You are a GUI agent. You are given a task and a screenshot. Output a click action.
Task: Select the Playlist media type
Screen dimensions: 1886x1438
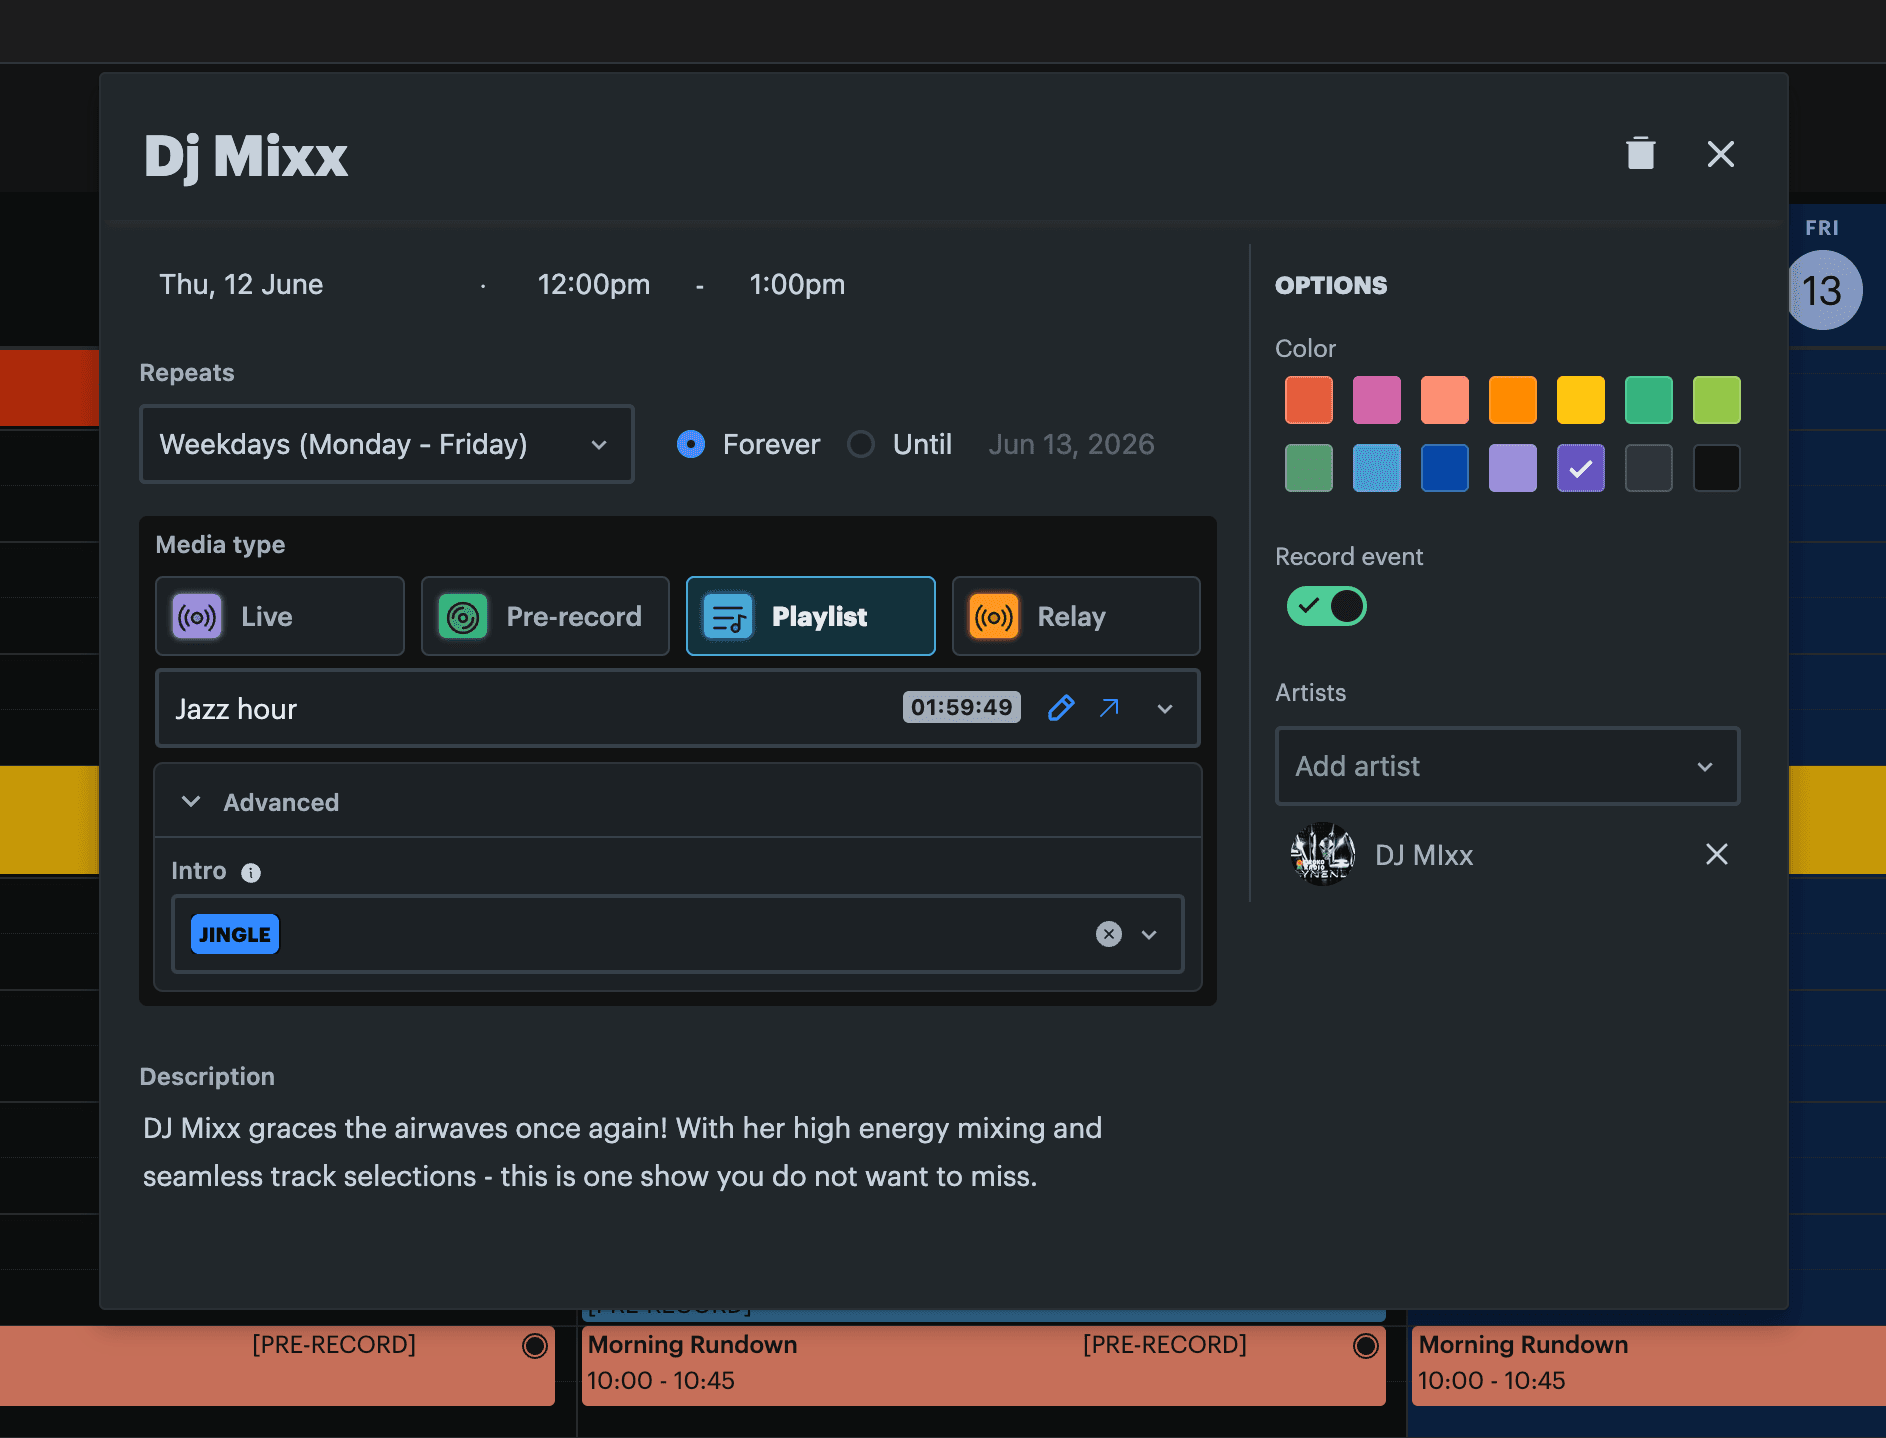coord(810,617)
